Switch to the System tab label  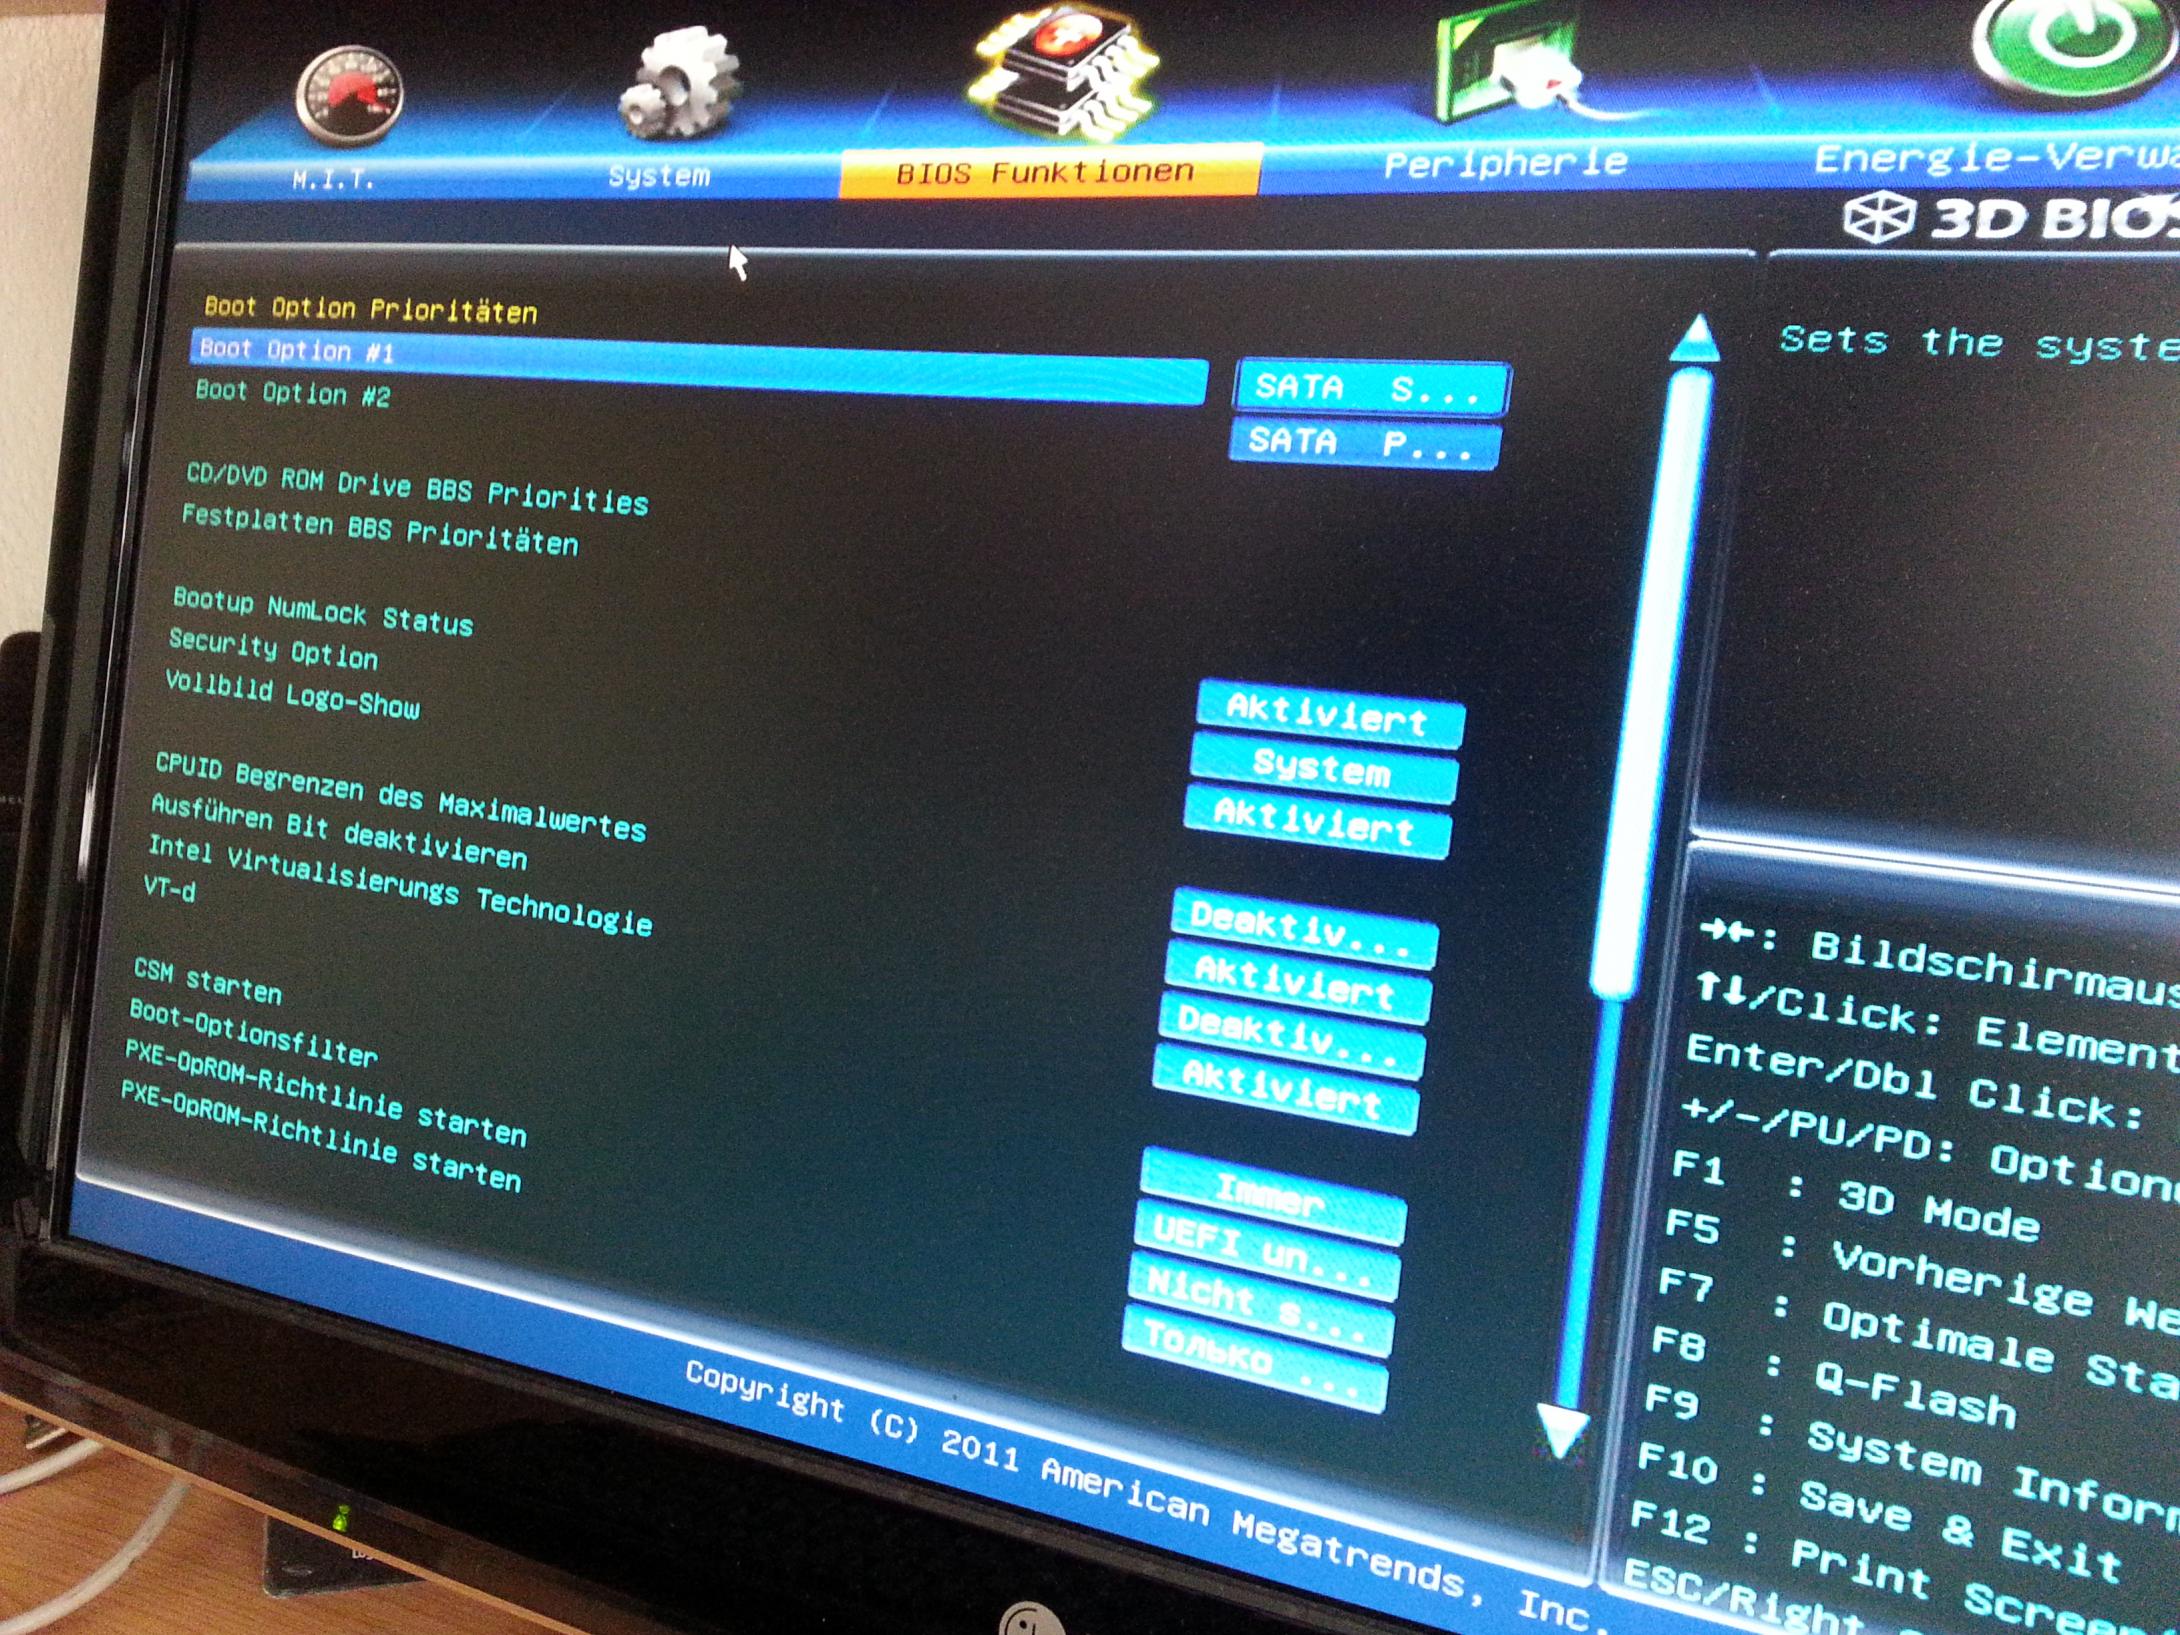(x=659, y=176)
